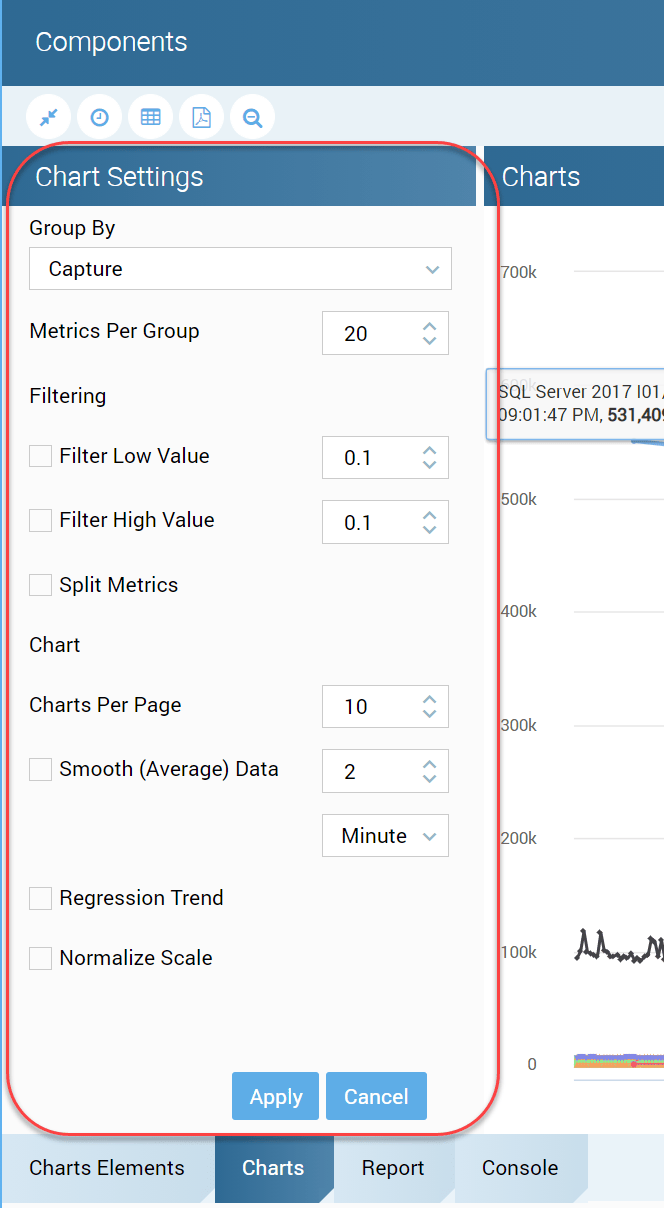Viewport: 664px width, 1208px height.
Task: Click the zoom out magnifier icon
Action: [252, 117]
